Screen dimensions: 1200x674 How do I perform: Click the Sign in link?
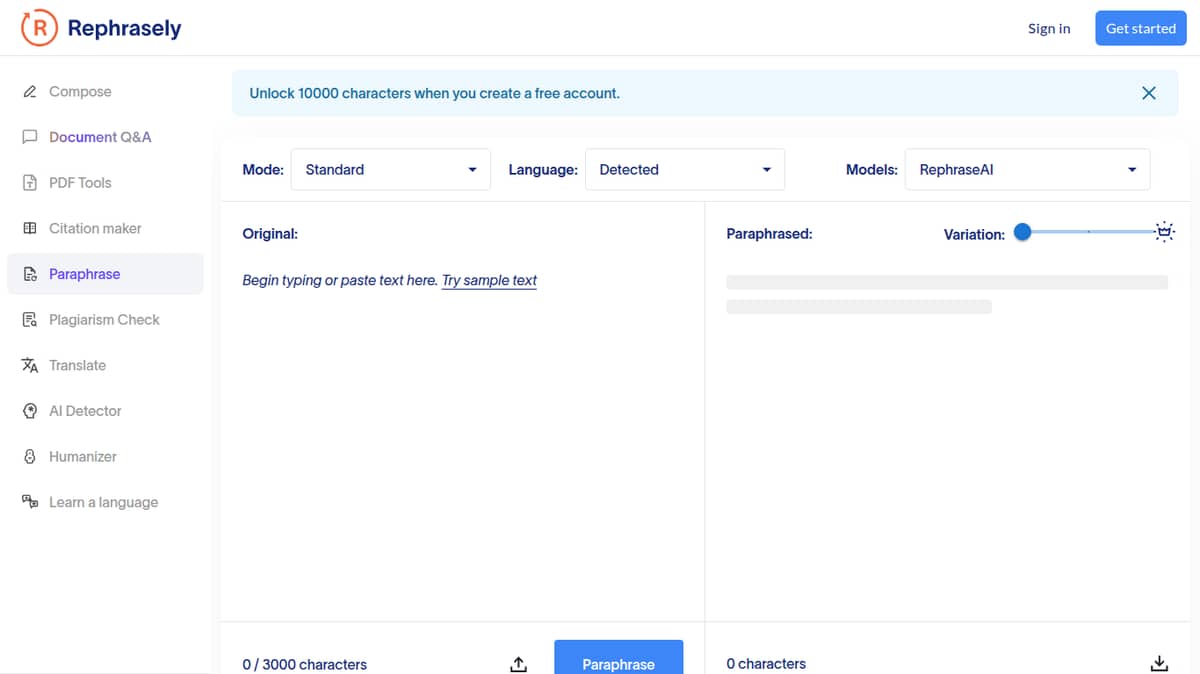(x=1049, y=28)
